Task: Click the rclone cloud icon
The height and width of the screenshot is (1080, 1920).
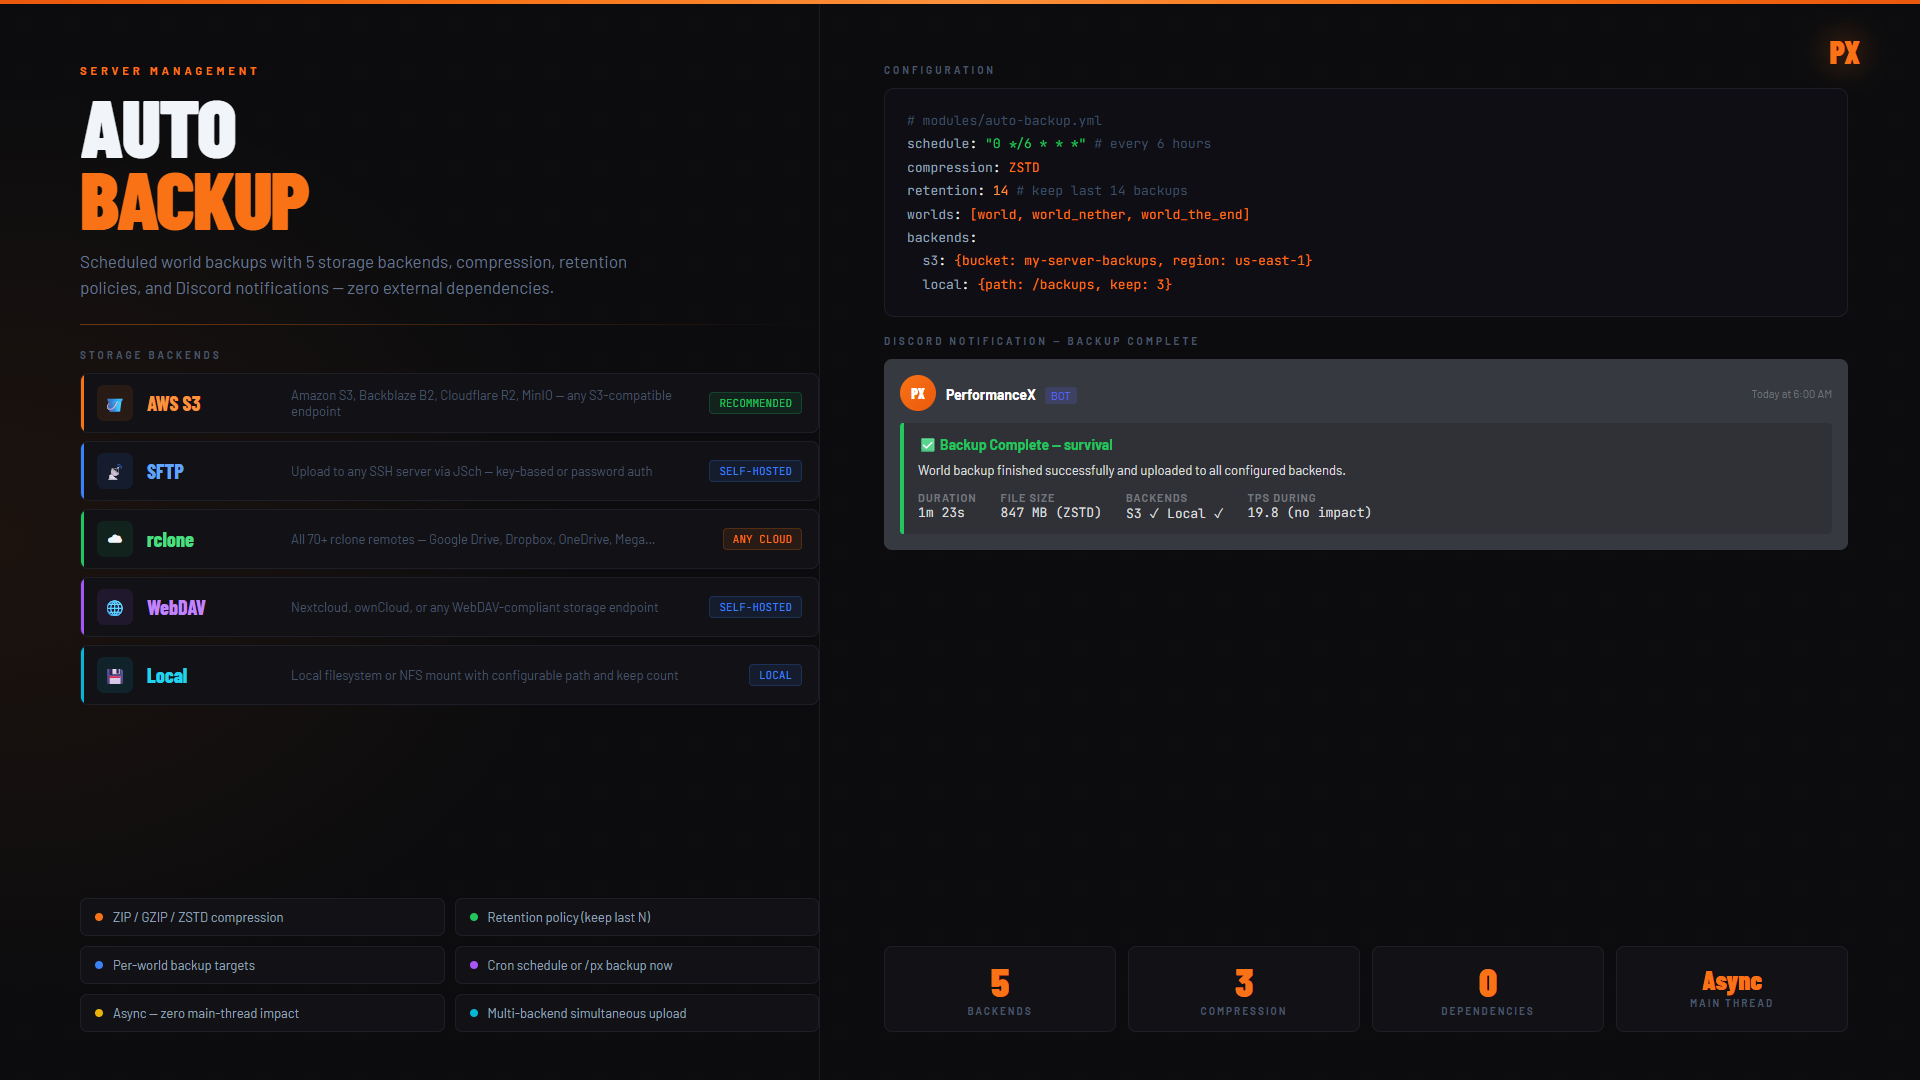Action: pos(115,540)
